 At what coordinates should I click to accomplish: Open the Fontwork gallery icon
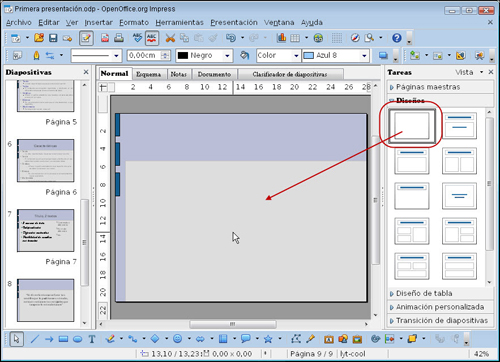coord(329,339)
